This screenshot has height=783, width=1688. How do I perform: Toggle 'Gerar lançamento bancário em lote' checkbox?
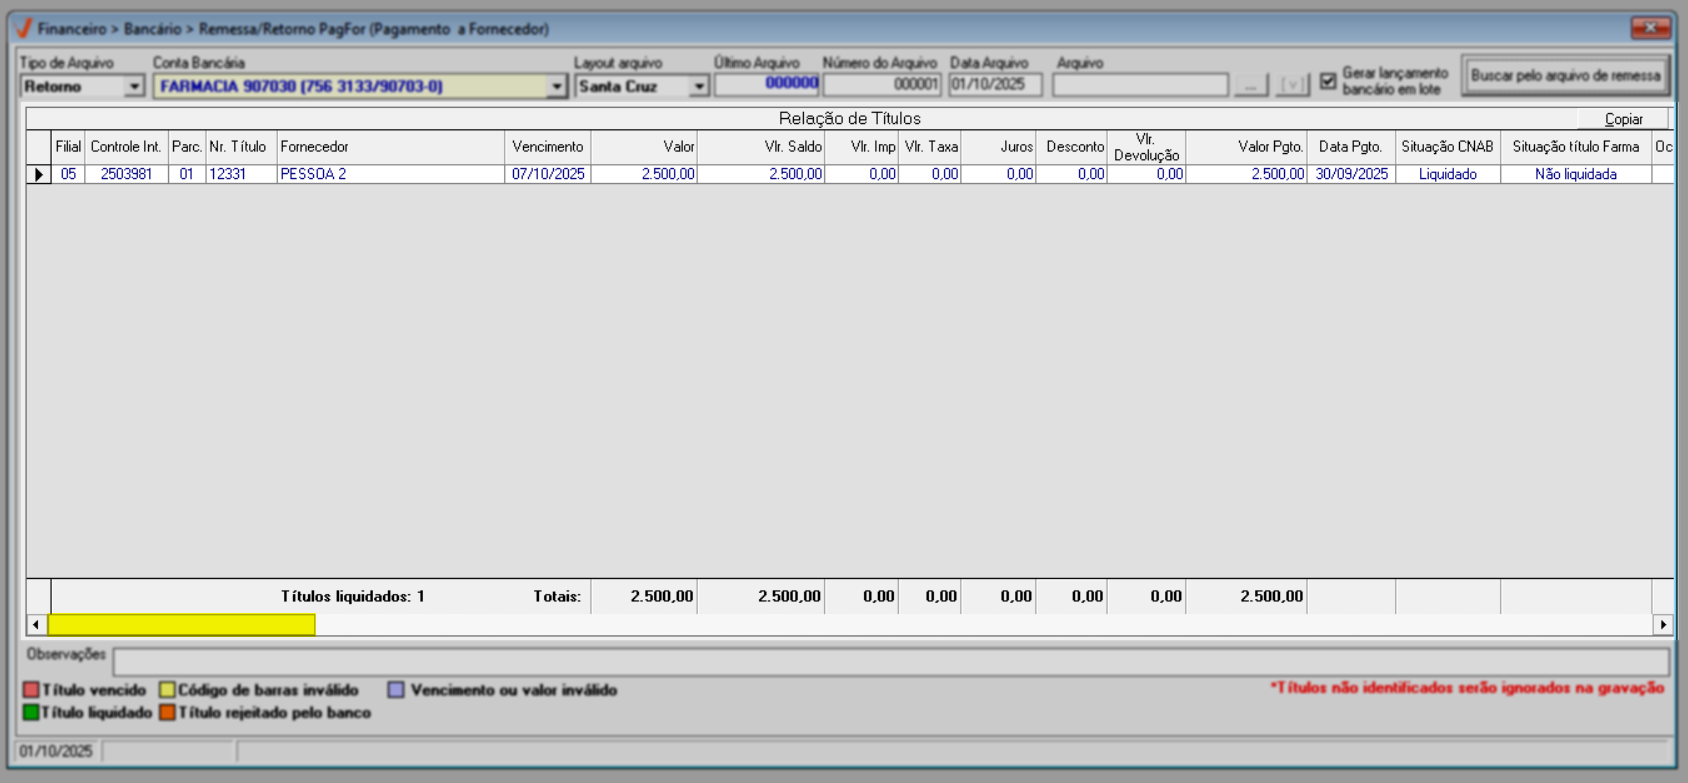1328,81
